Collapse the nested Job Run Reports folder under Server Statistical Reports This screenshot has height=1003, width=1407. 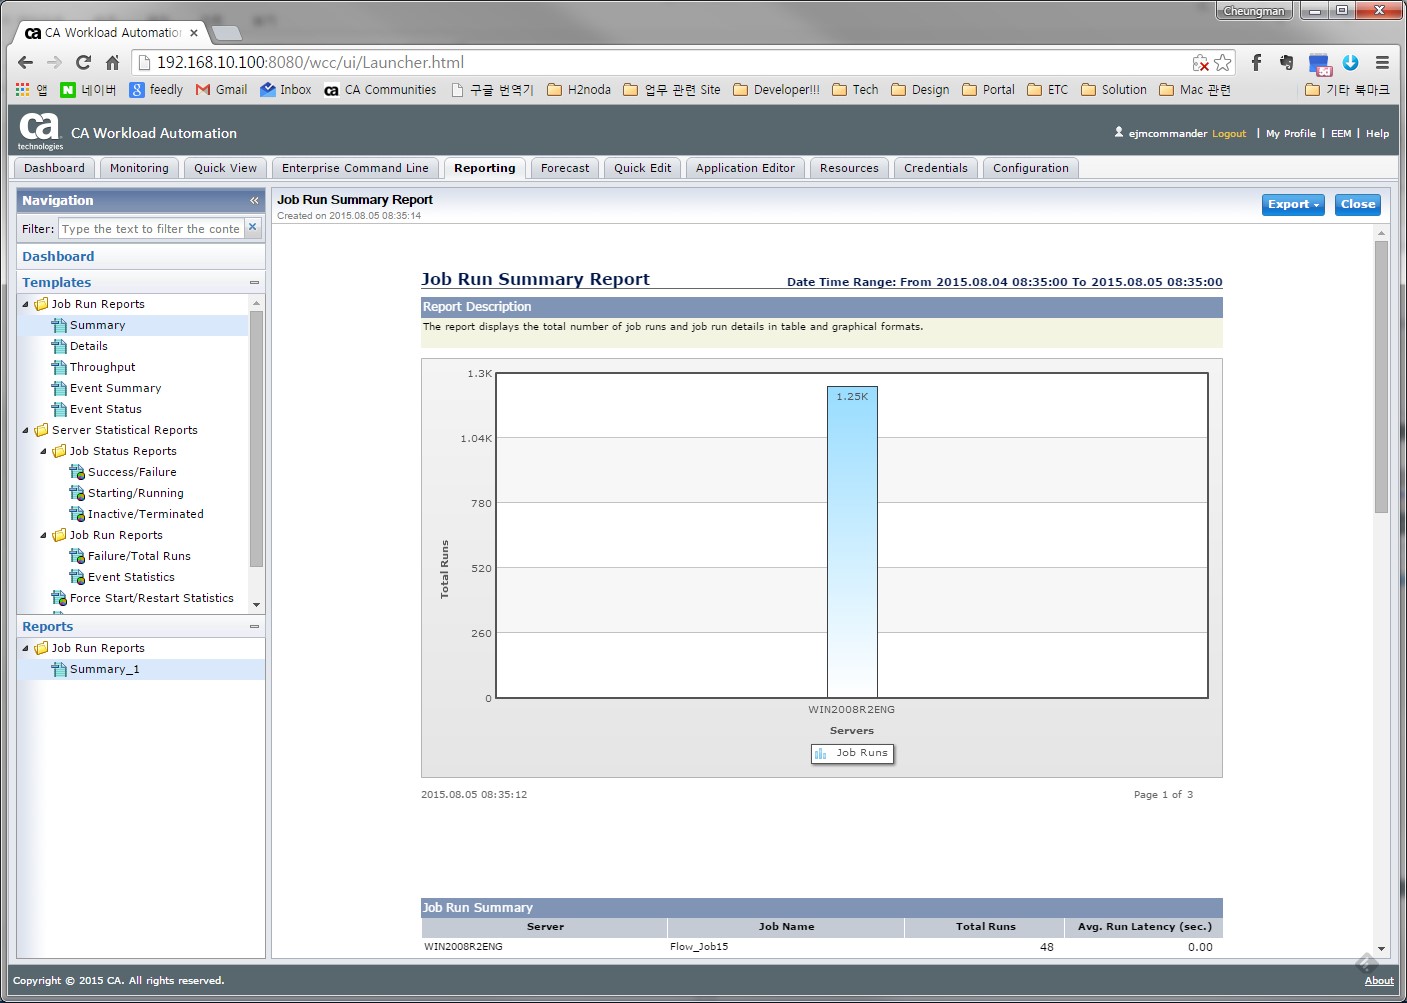44,535
